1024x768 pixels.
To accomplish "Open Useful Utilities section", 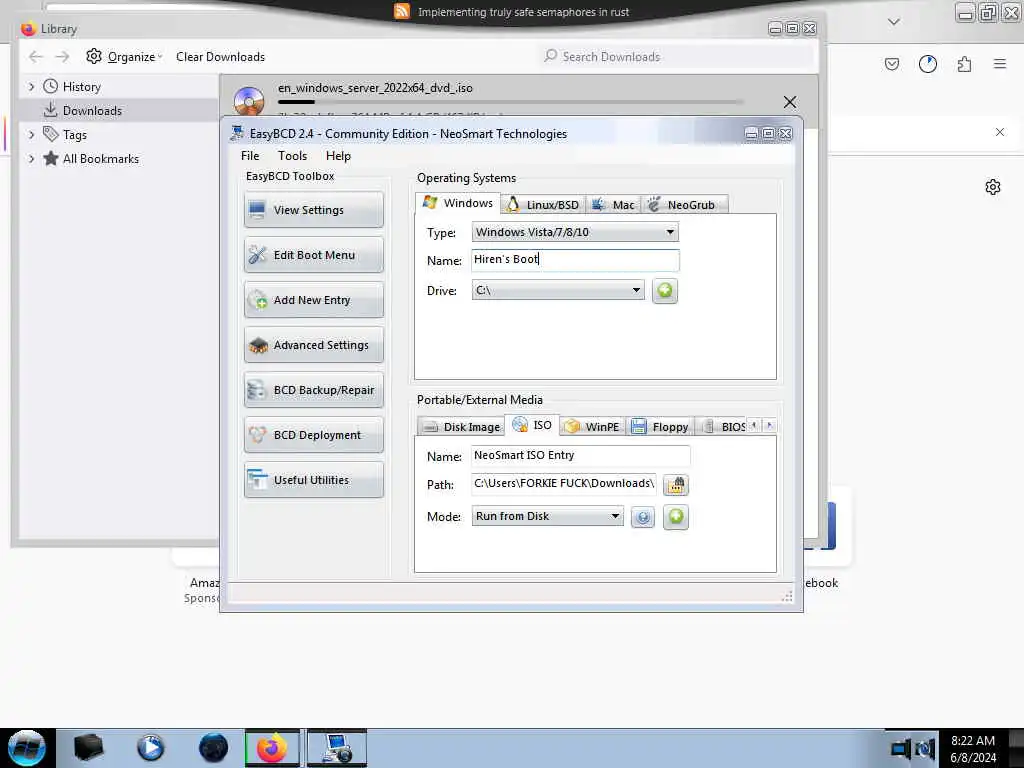I will point(314,480).
